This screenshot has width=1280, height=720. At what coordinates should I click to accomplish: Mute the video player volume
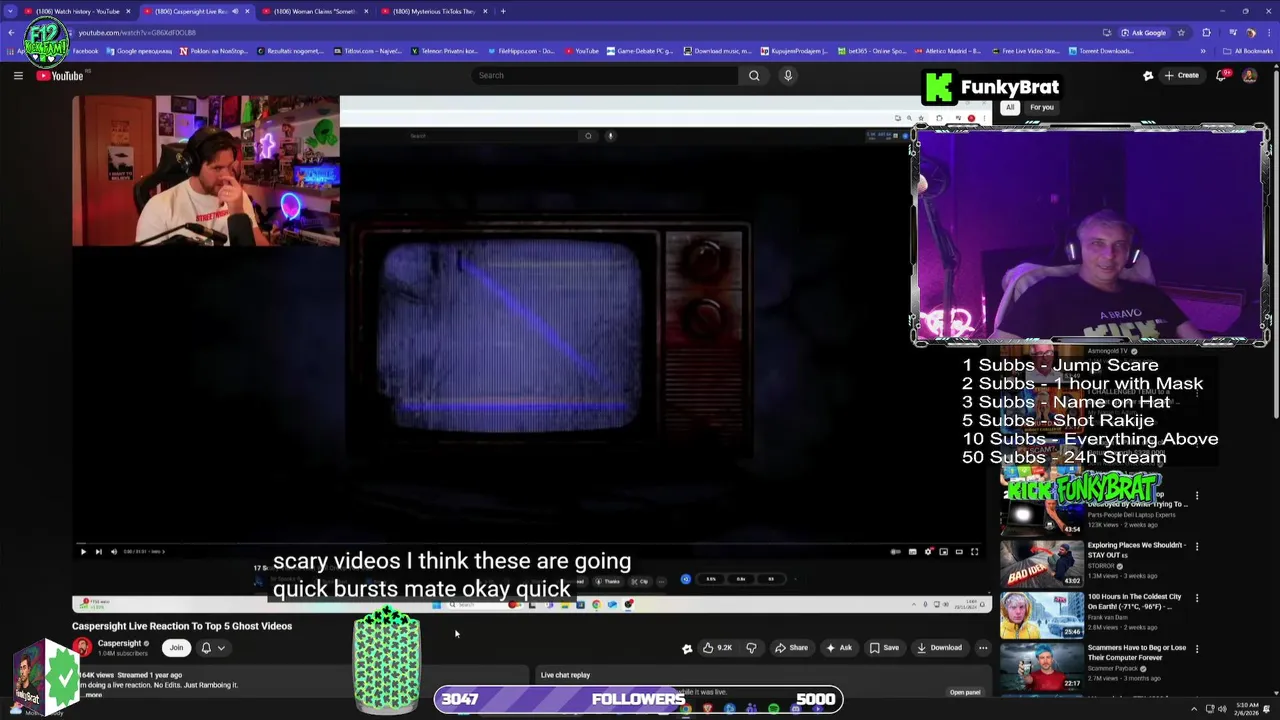(113, 551)
